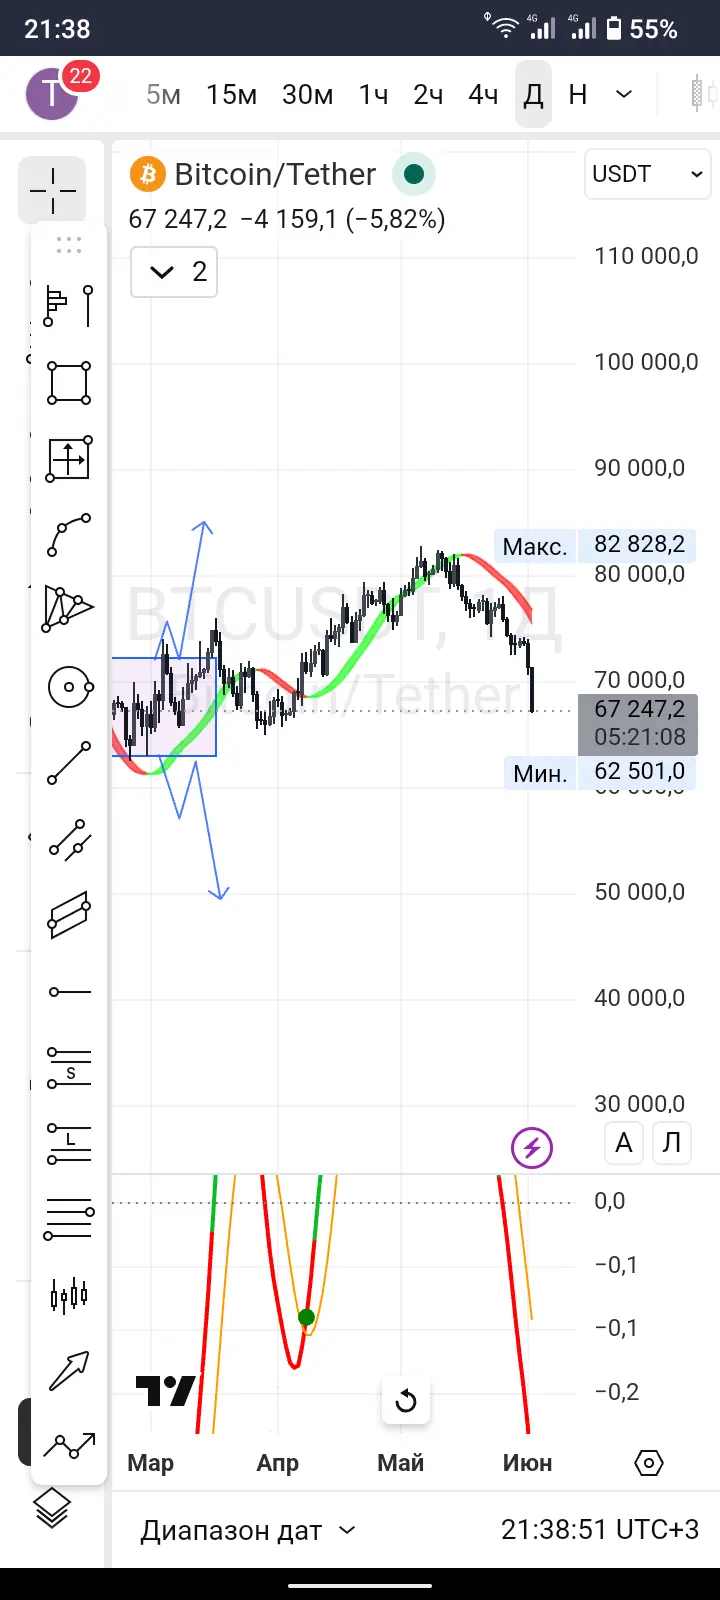
Task: Expand the timeframe list chevron
Action: coord(624,94)
